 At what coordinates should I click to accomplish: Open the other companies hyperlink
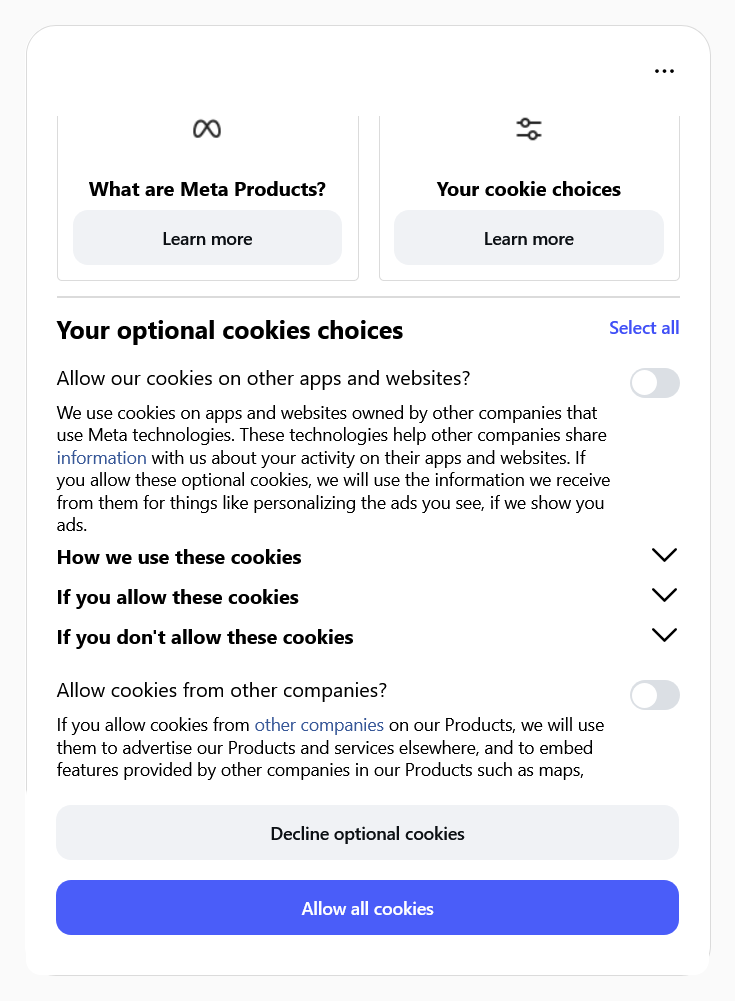click(x=319, y=725)
